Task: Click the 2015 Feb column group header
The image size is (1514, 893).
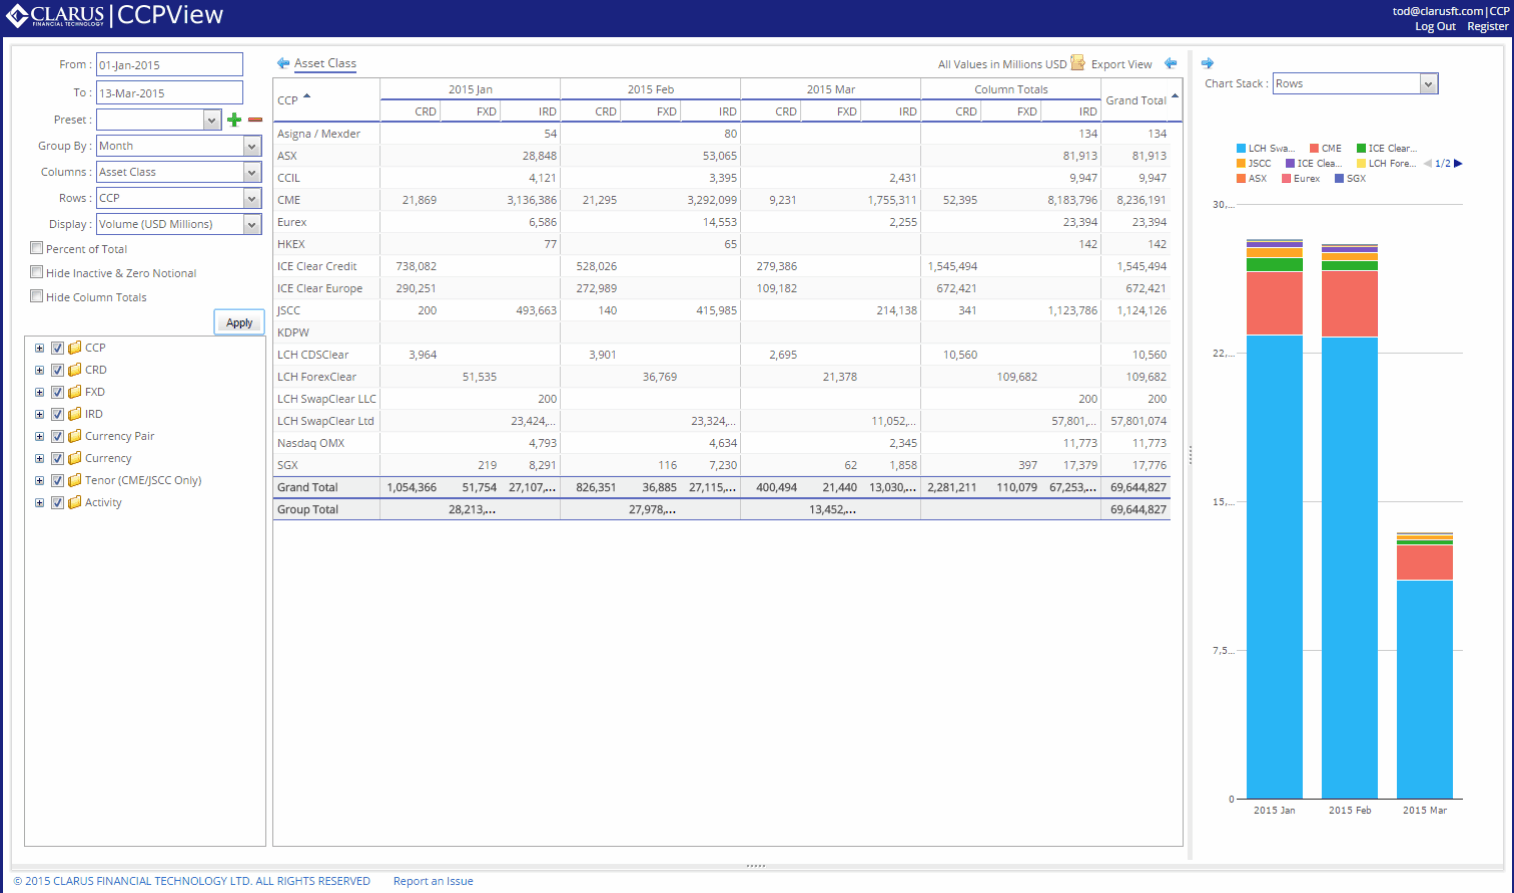Action: (x=651, y=89)
